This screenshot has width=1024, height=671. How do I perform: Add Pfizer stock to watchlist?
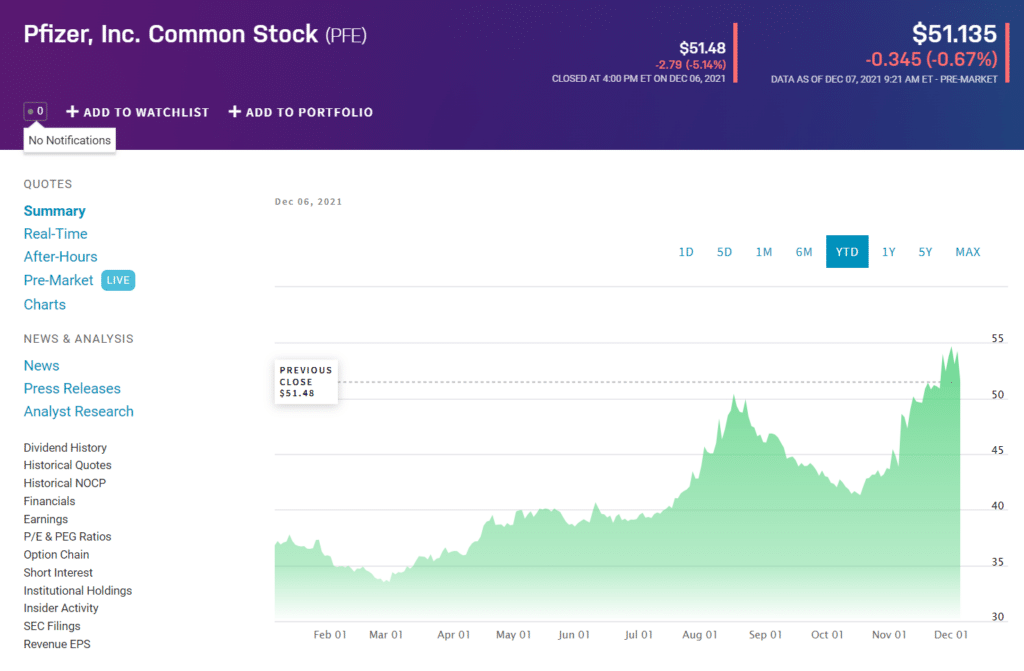tap(138, 112)
